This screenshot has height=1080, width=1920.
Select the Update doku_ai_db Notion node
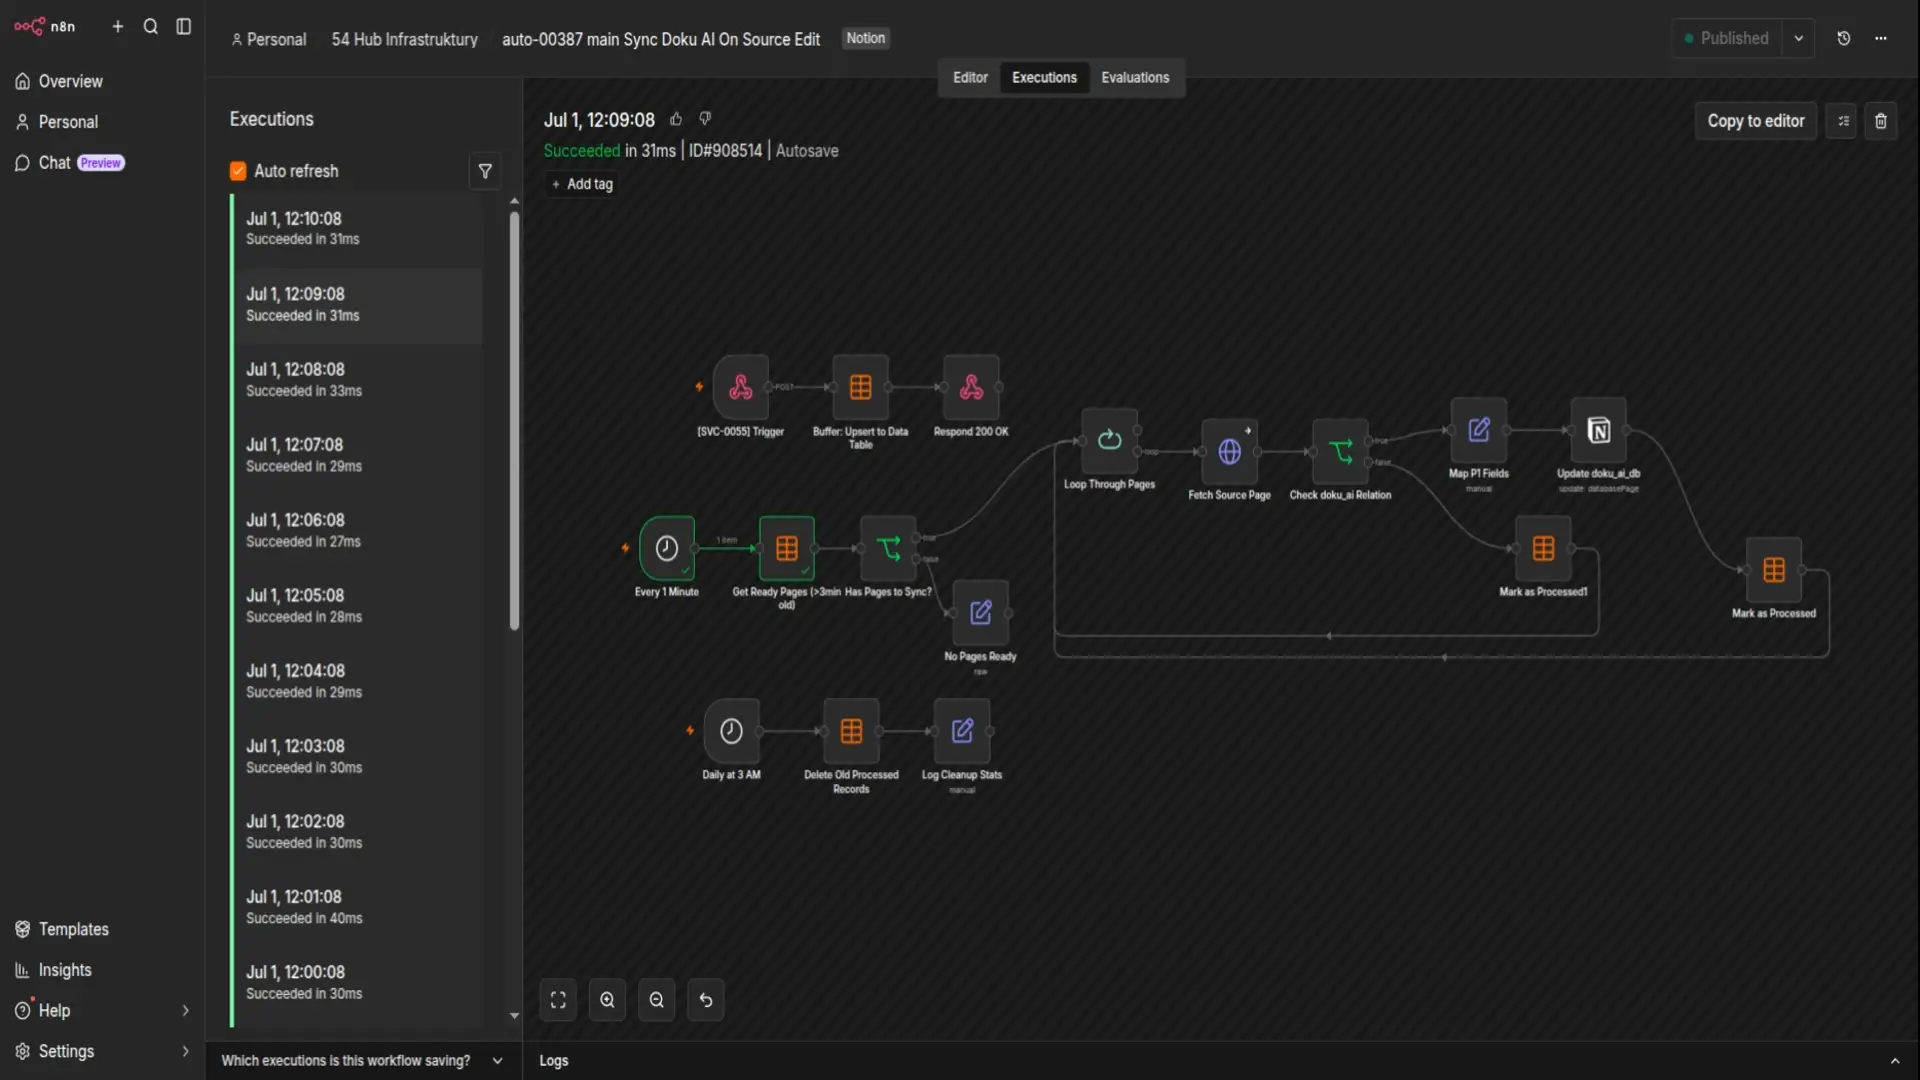click(x=1598, y=430)
